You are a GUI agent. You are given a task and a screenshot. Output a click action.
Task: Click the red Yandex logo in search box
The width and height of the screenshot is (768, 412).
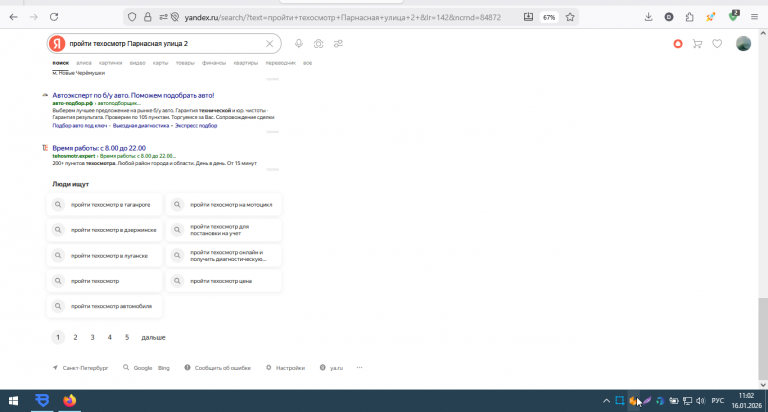[x=57, y=44]
